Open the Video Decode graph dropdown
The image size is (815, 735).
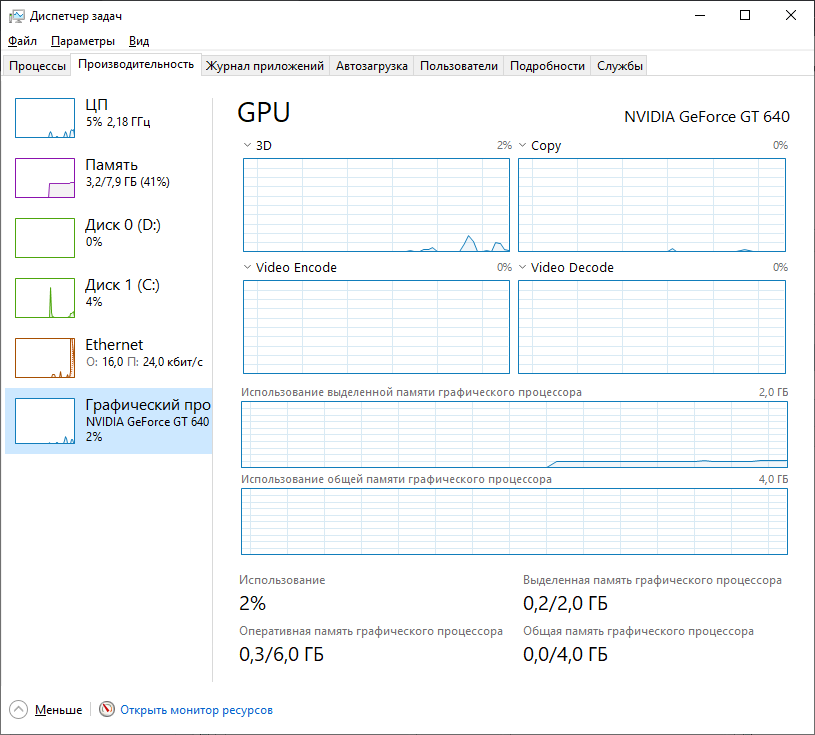pos(522,268)
